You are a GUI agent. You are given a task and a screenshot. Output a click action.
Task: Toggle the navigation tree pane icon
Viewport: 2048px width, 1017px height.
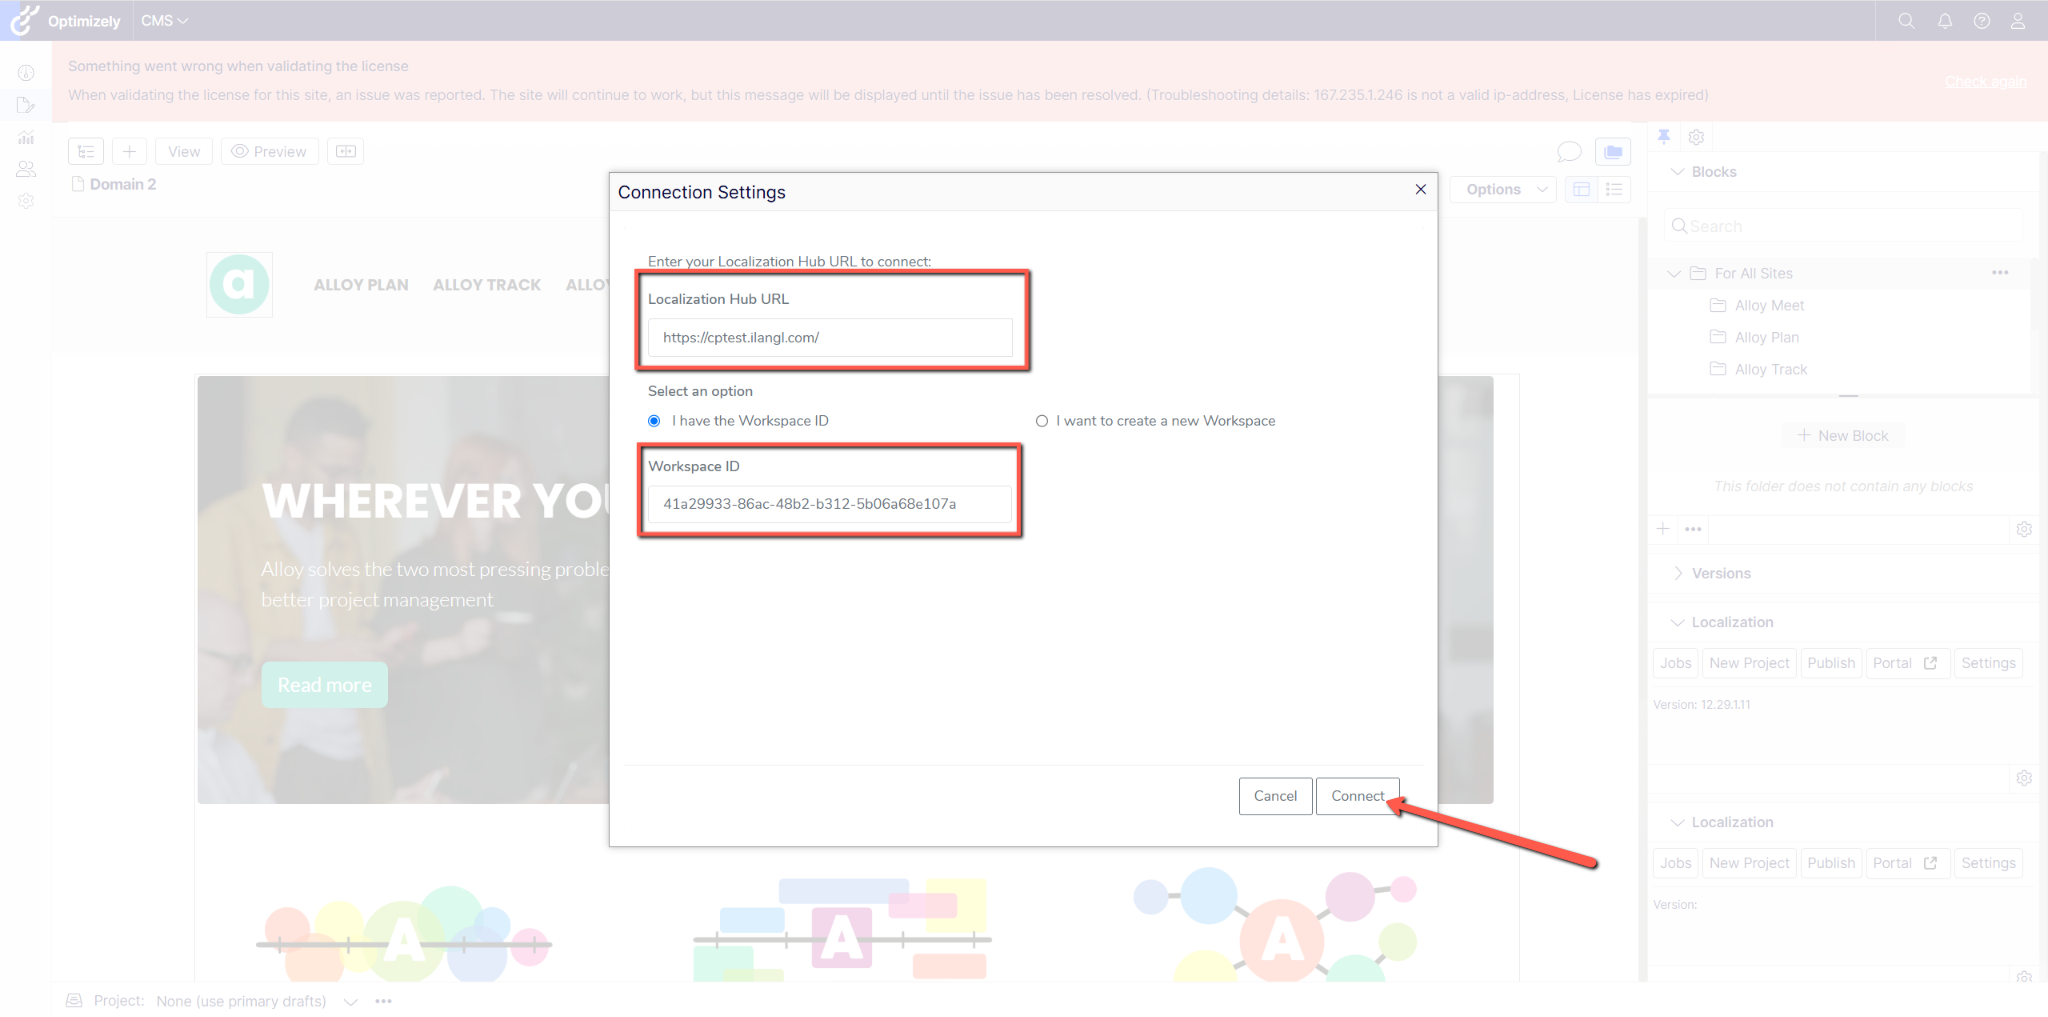pyautogui.click(x=86, y=152)
